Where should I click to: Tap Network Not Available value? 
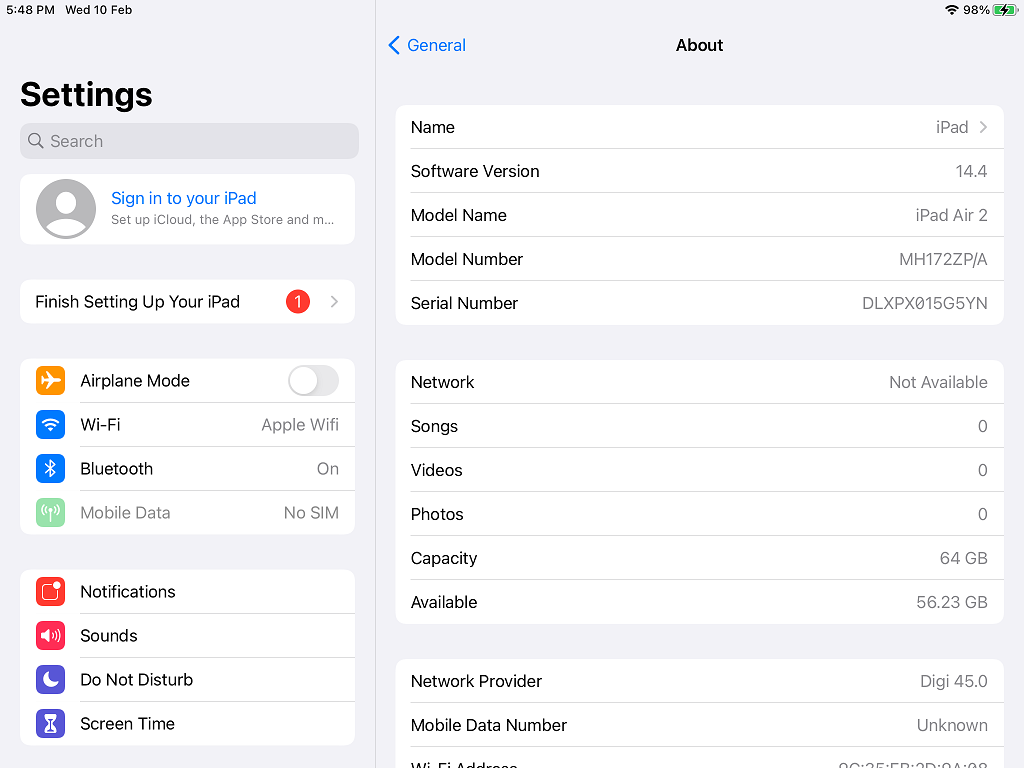[938, 382]
